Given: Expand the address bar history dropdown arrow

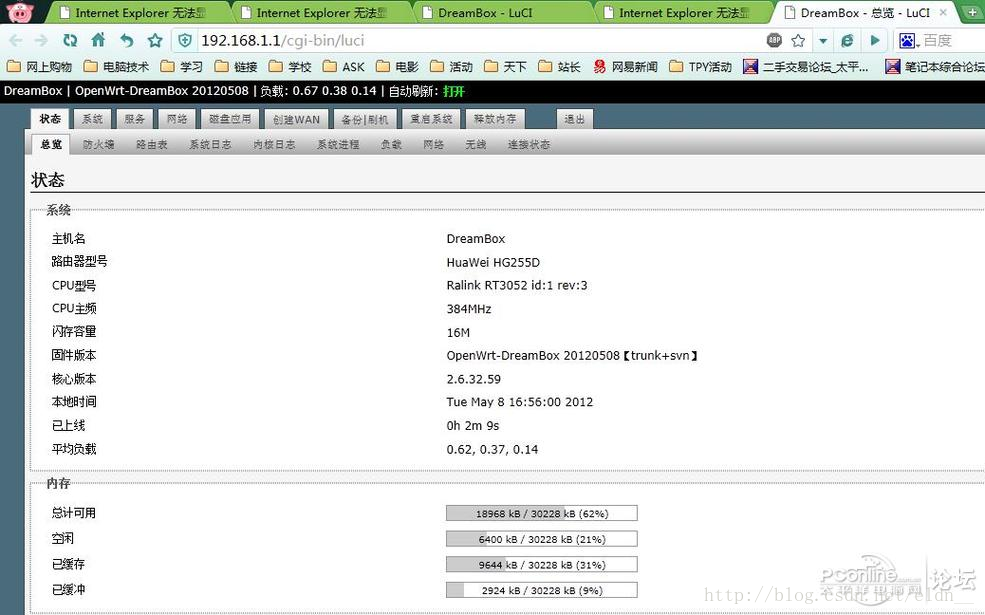Looking at the screenshot, I should [823, 41].
